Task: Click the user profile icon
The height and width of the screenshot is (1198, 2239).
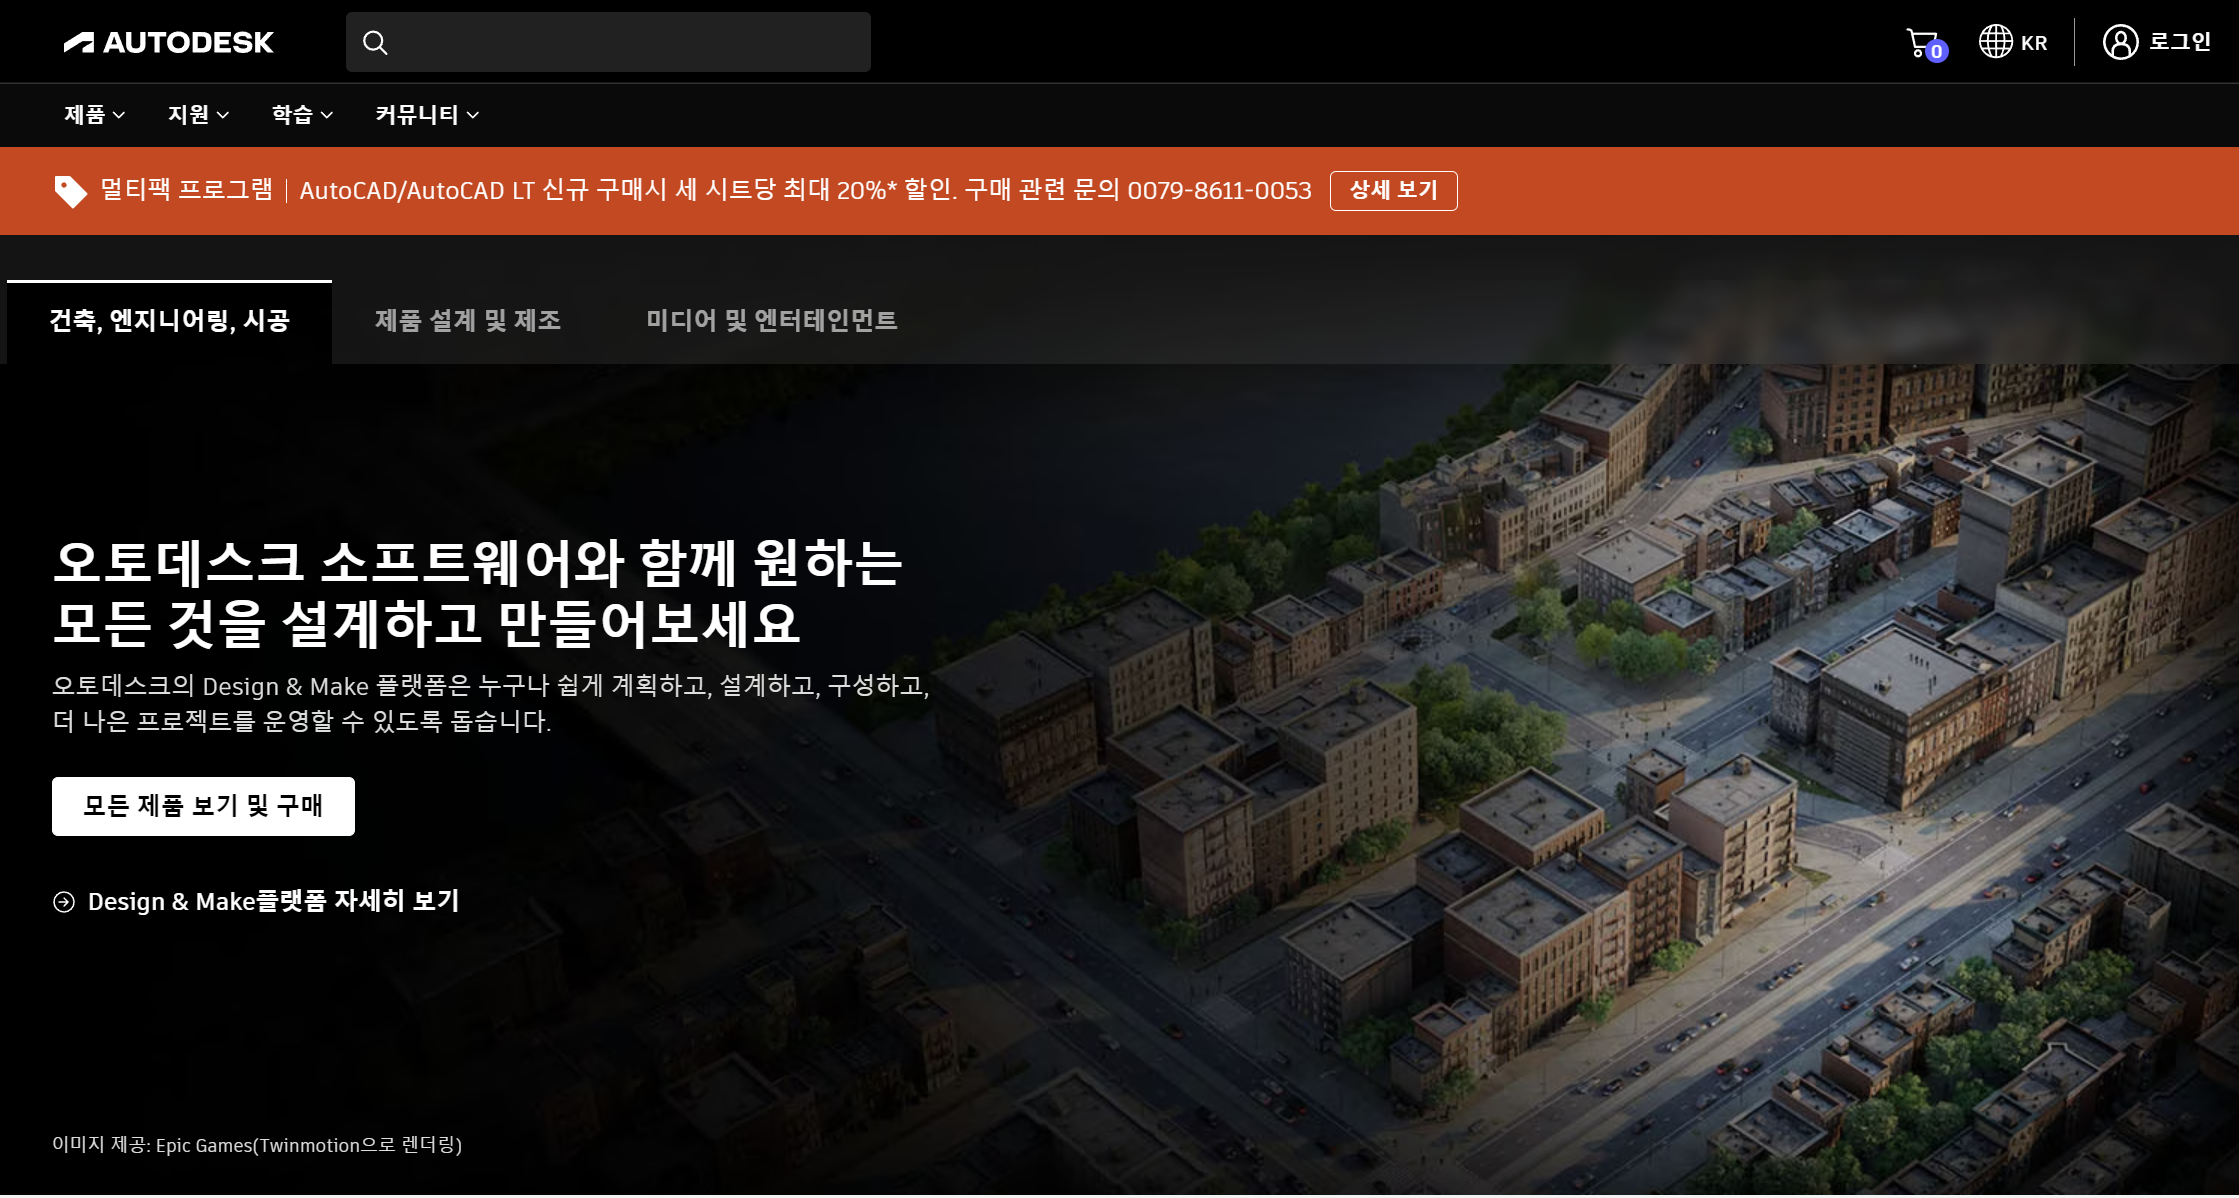Action: coord(2119,42)
